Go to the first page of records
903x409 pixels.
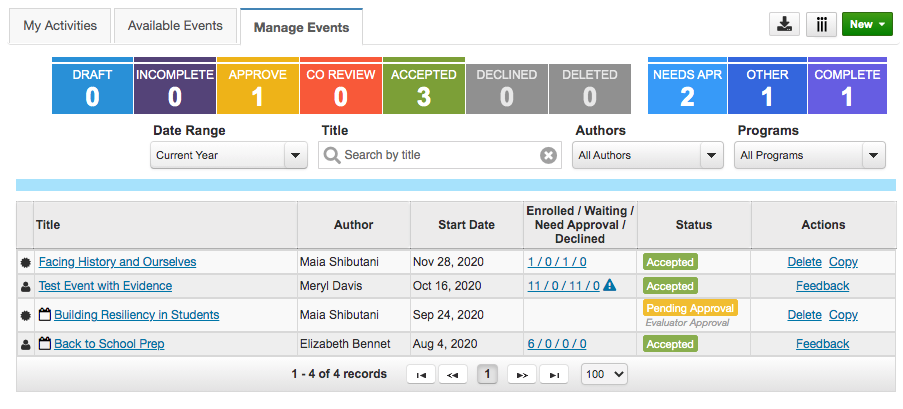point(421,374)
